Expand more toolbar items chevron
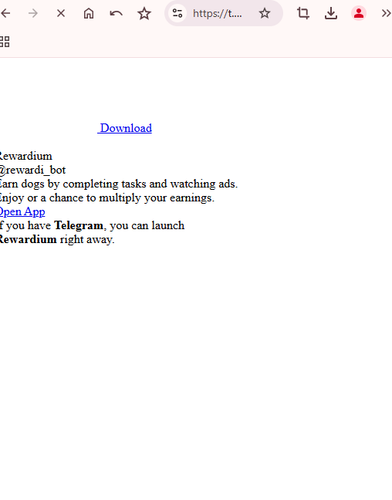392x500 pixels. point(386,13)
